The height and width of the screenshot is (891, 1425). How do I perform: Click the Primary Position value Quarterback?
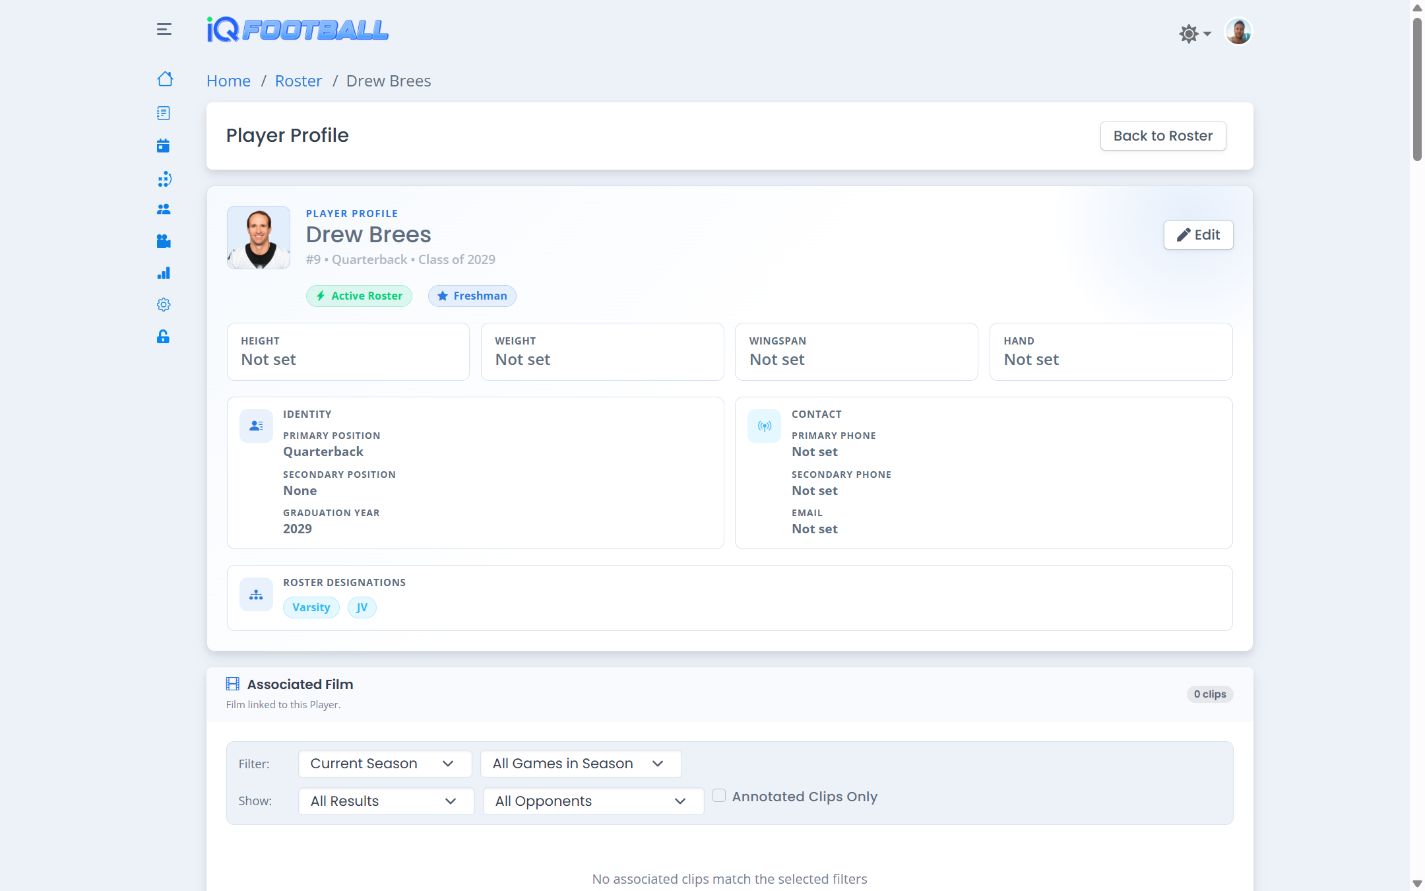click(x=323, y=452)
